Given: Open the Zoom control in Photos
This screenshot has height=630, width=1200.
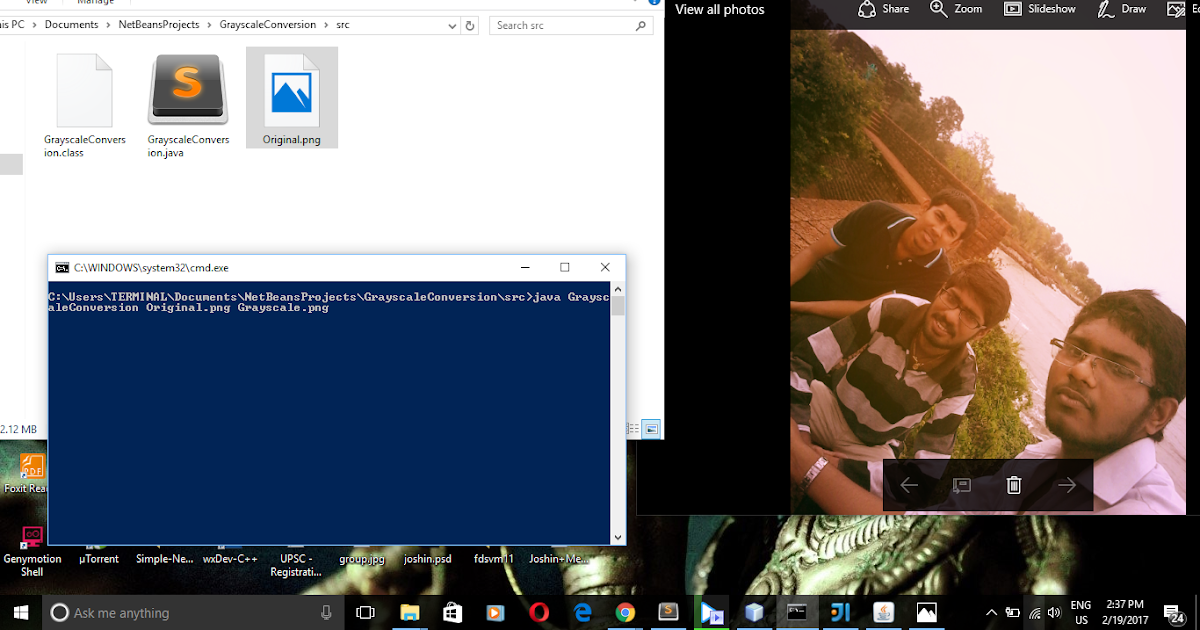Looking at the screenshot, I should pyautogui.click(x=956, y=9).
